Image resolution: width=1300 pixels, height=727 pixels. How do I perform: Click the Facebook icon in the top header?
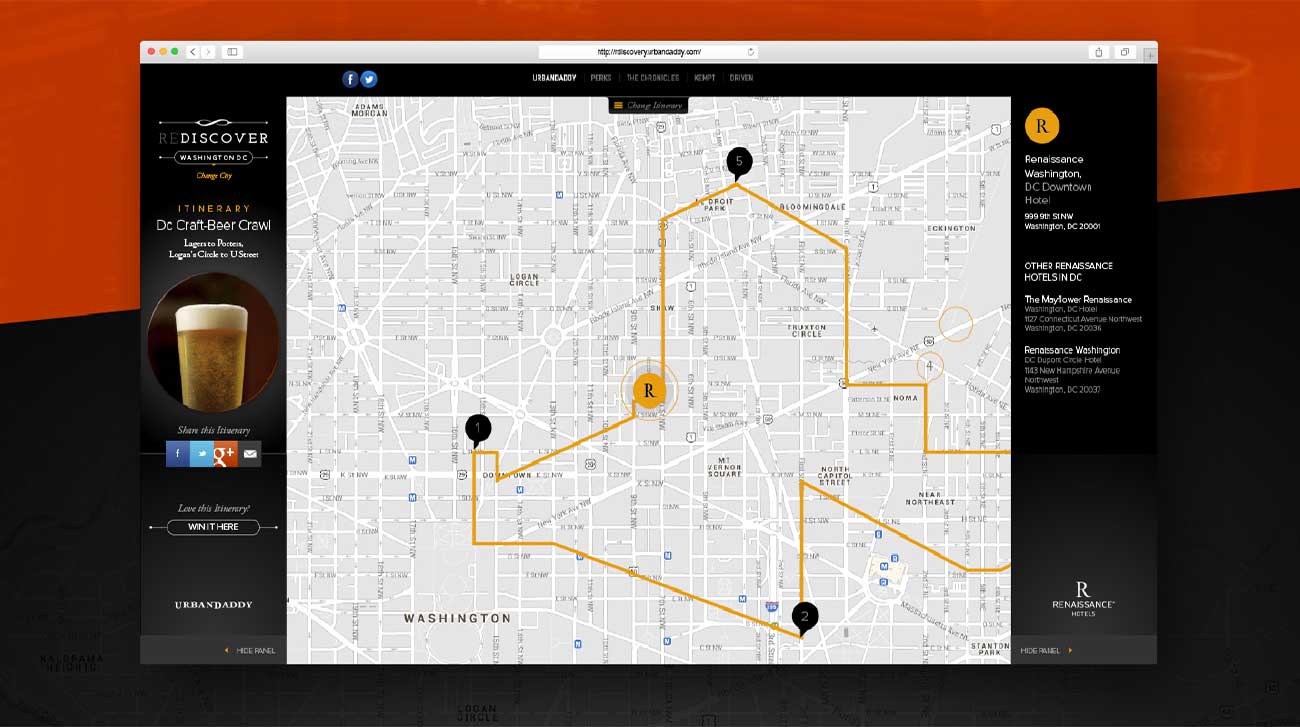coord(350,79)
